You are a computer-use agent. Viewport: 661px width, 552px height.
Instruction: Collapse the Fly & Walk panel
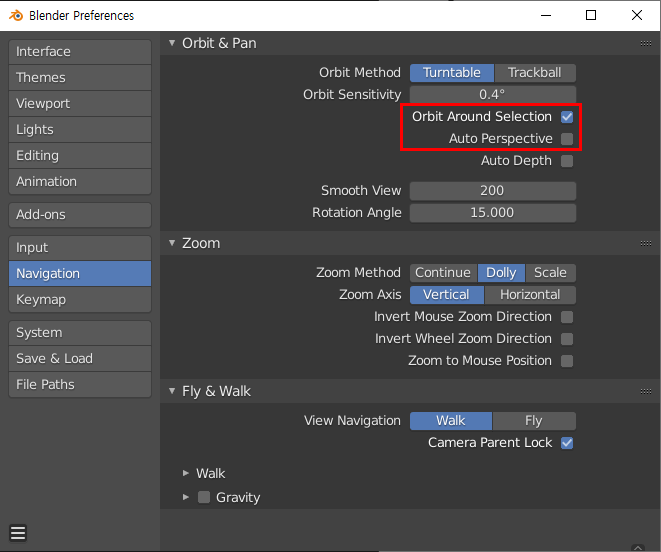coord(172,391)
